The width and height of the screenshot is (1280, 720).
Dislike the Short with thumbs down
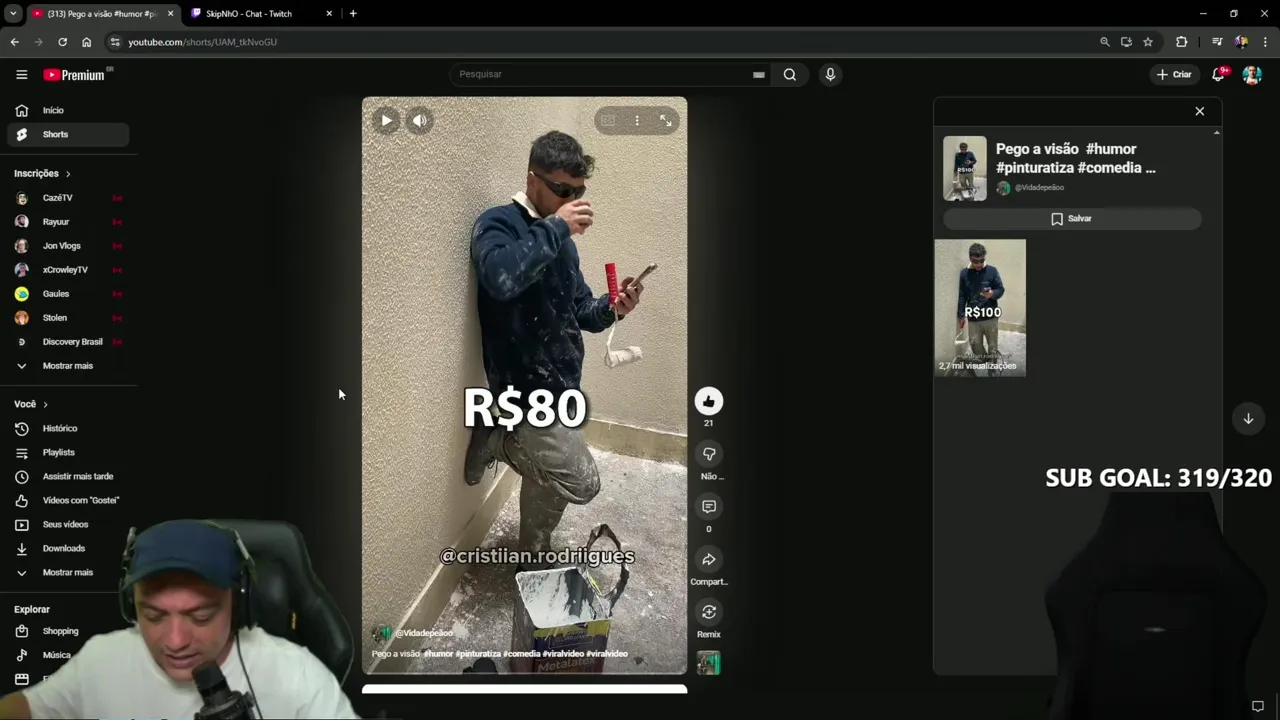click(x=708, y=454)
